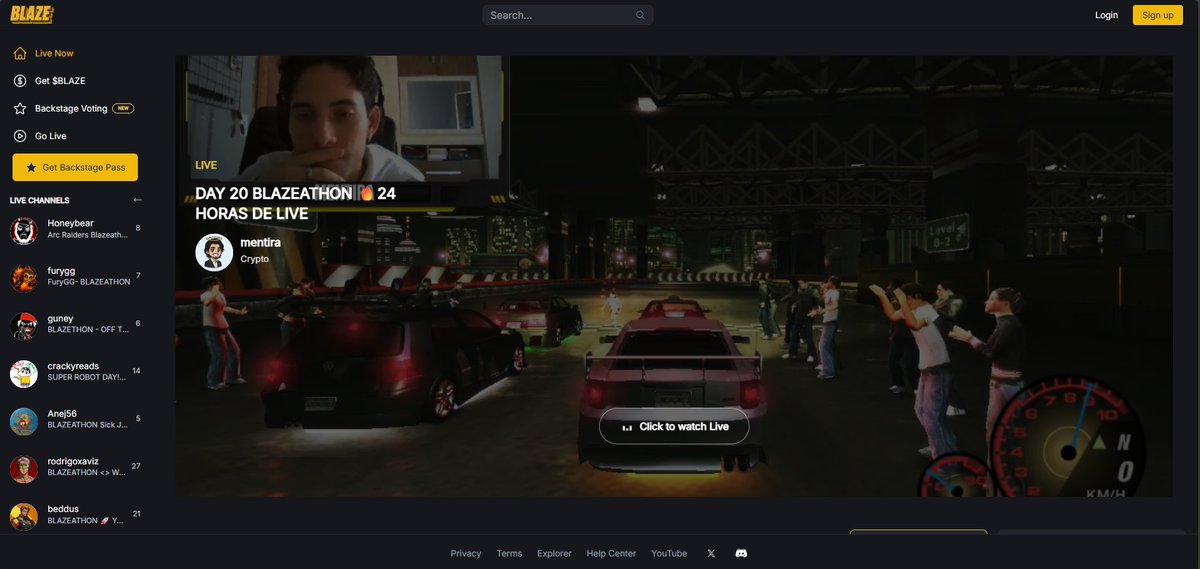Click the Login link
This screenshot has height=569, width=1200.
1106,15
